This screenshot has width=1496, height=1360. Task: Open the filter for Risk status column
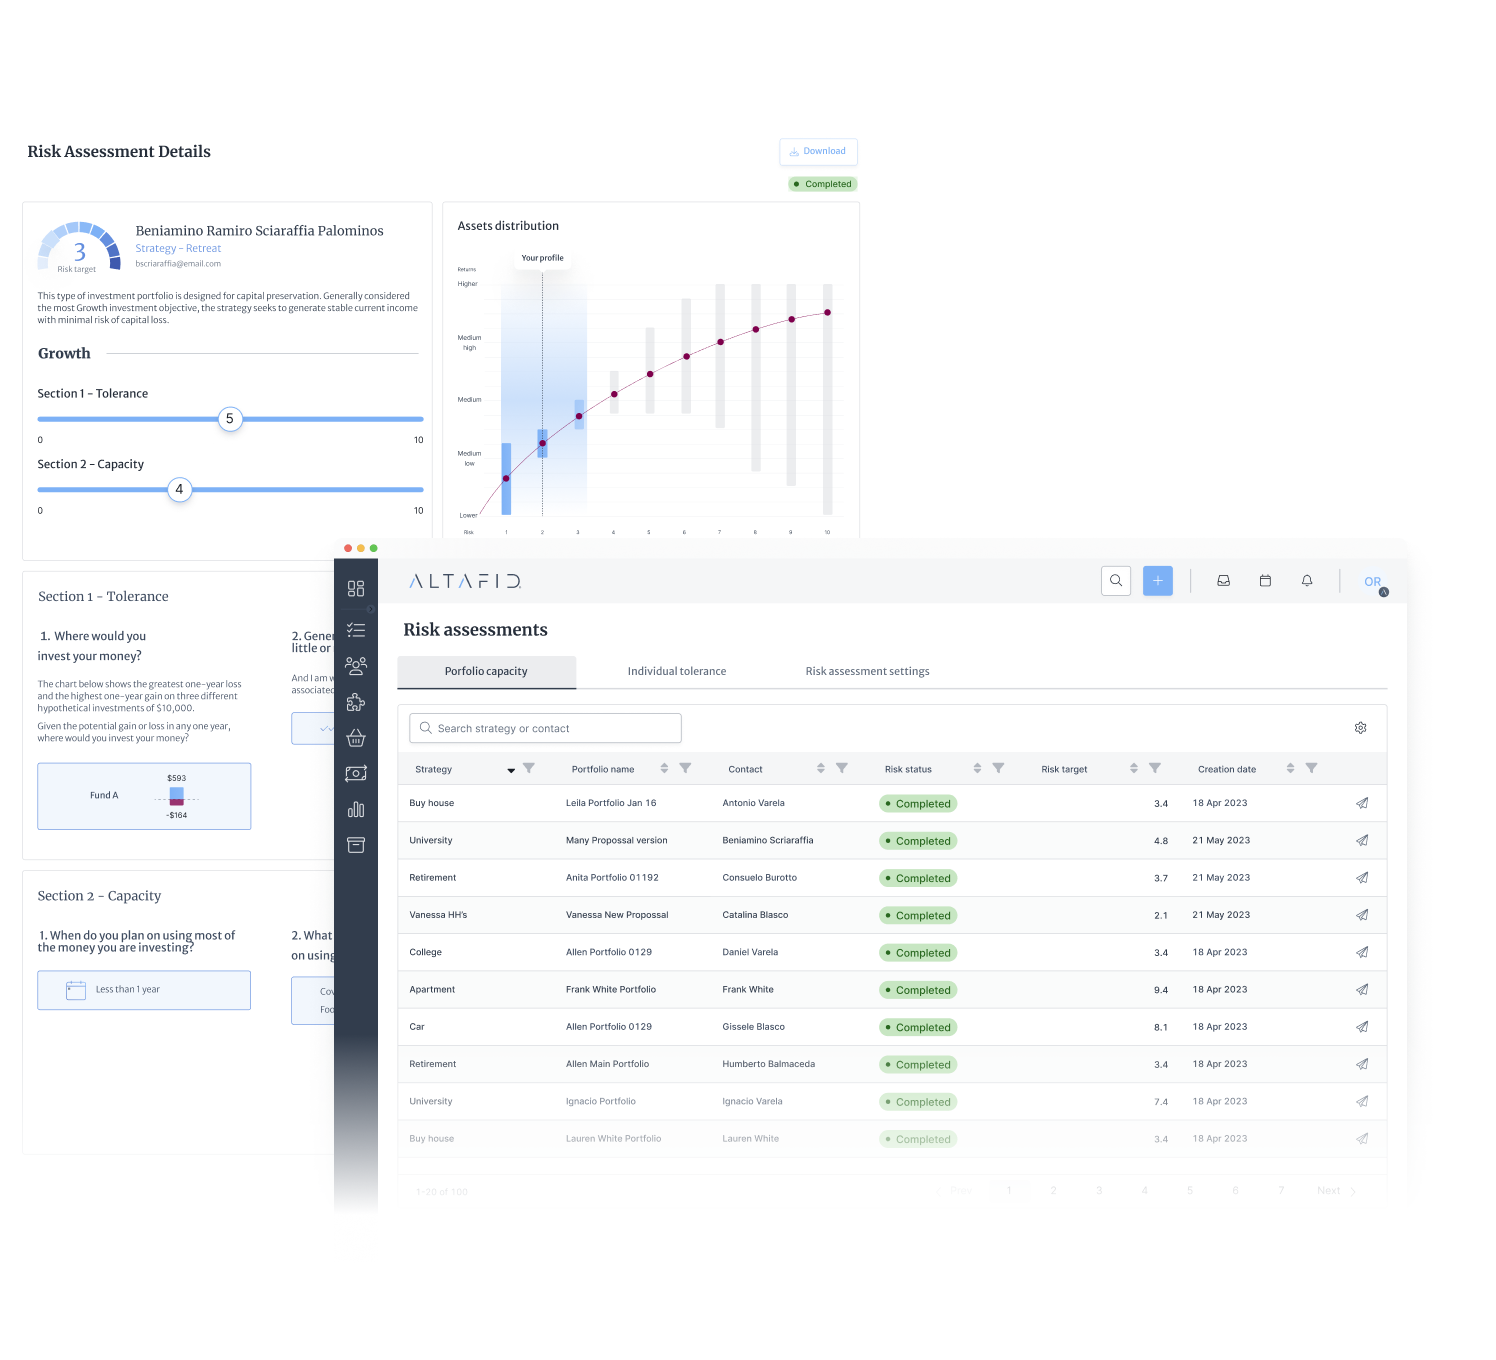click(x=998, y=769)
